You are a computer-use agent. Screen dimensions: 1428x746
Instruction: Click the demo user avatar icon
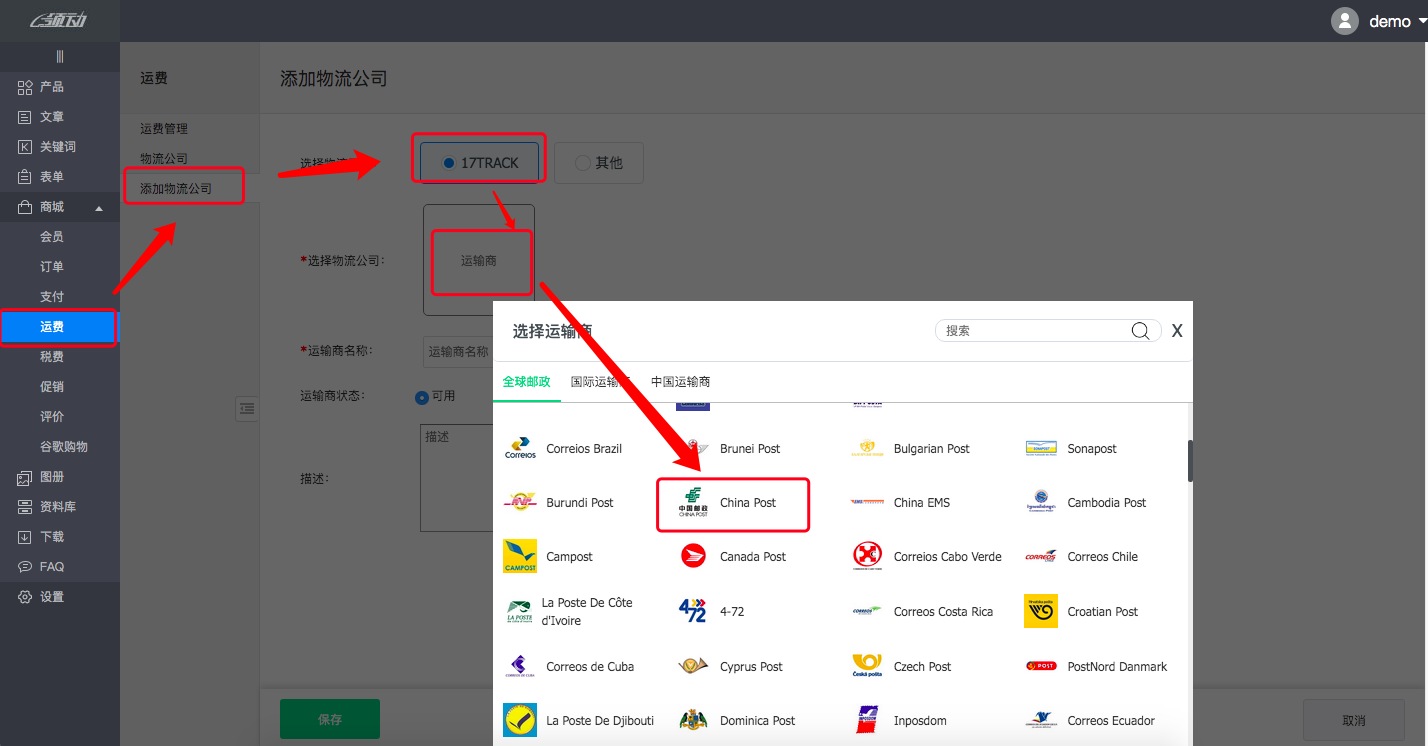(x=1344, y=21)
